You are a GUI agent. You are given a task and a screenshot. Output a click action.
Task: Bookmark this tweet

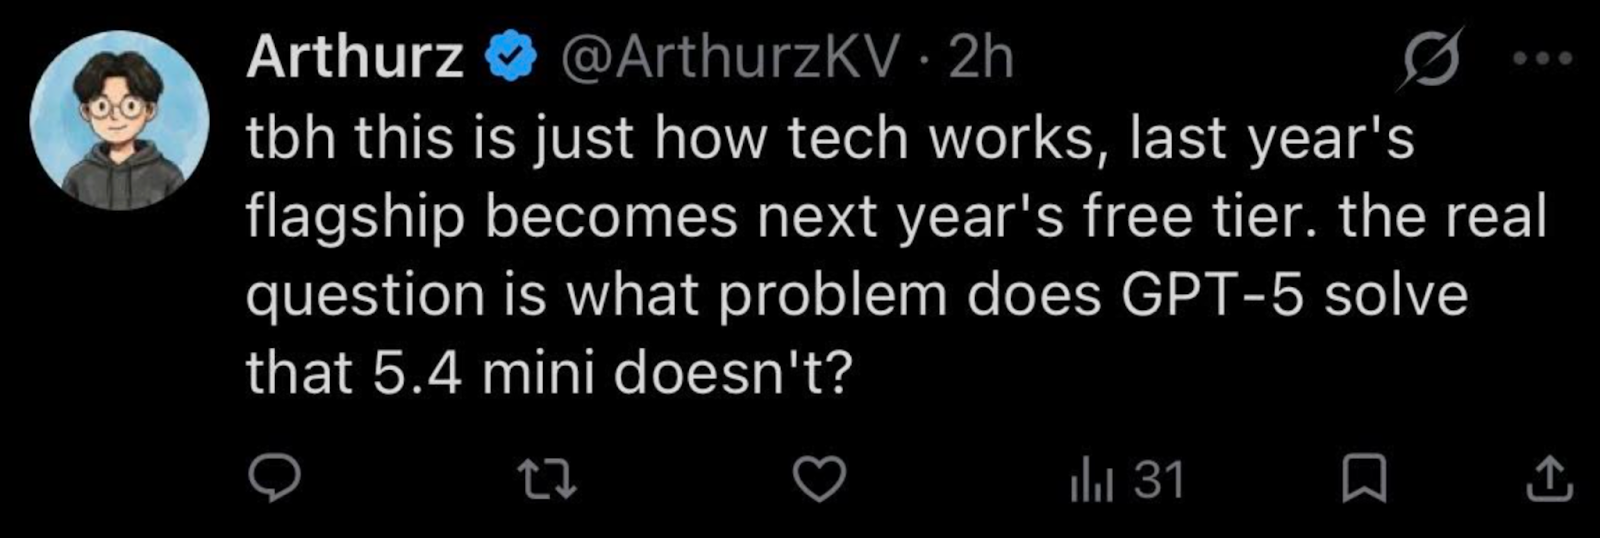(x=1363, y=479)
